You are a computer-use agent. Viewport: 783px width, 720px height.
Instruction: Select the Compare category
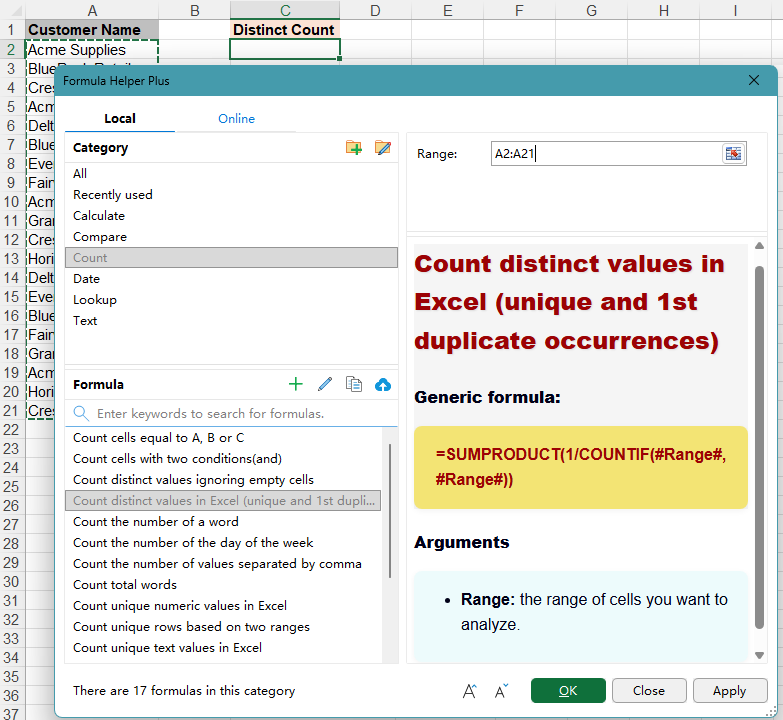(x=231, y=237)
